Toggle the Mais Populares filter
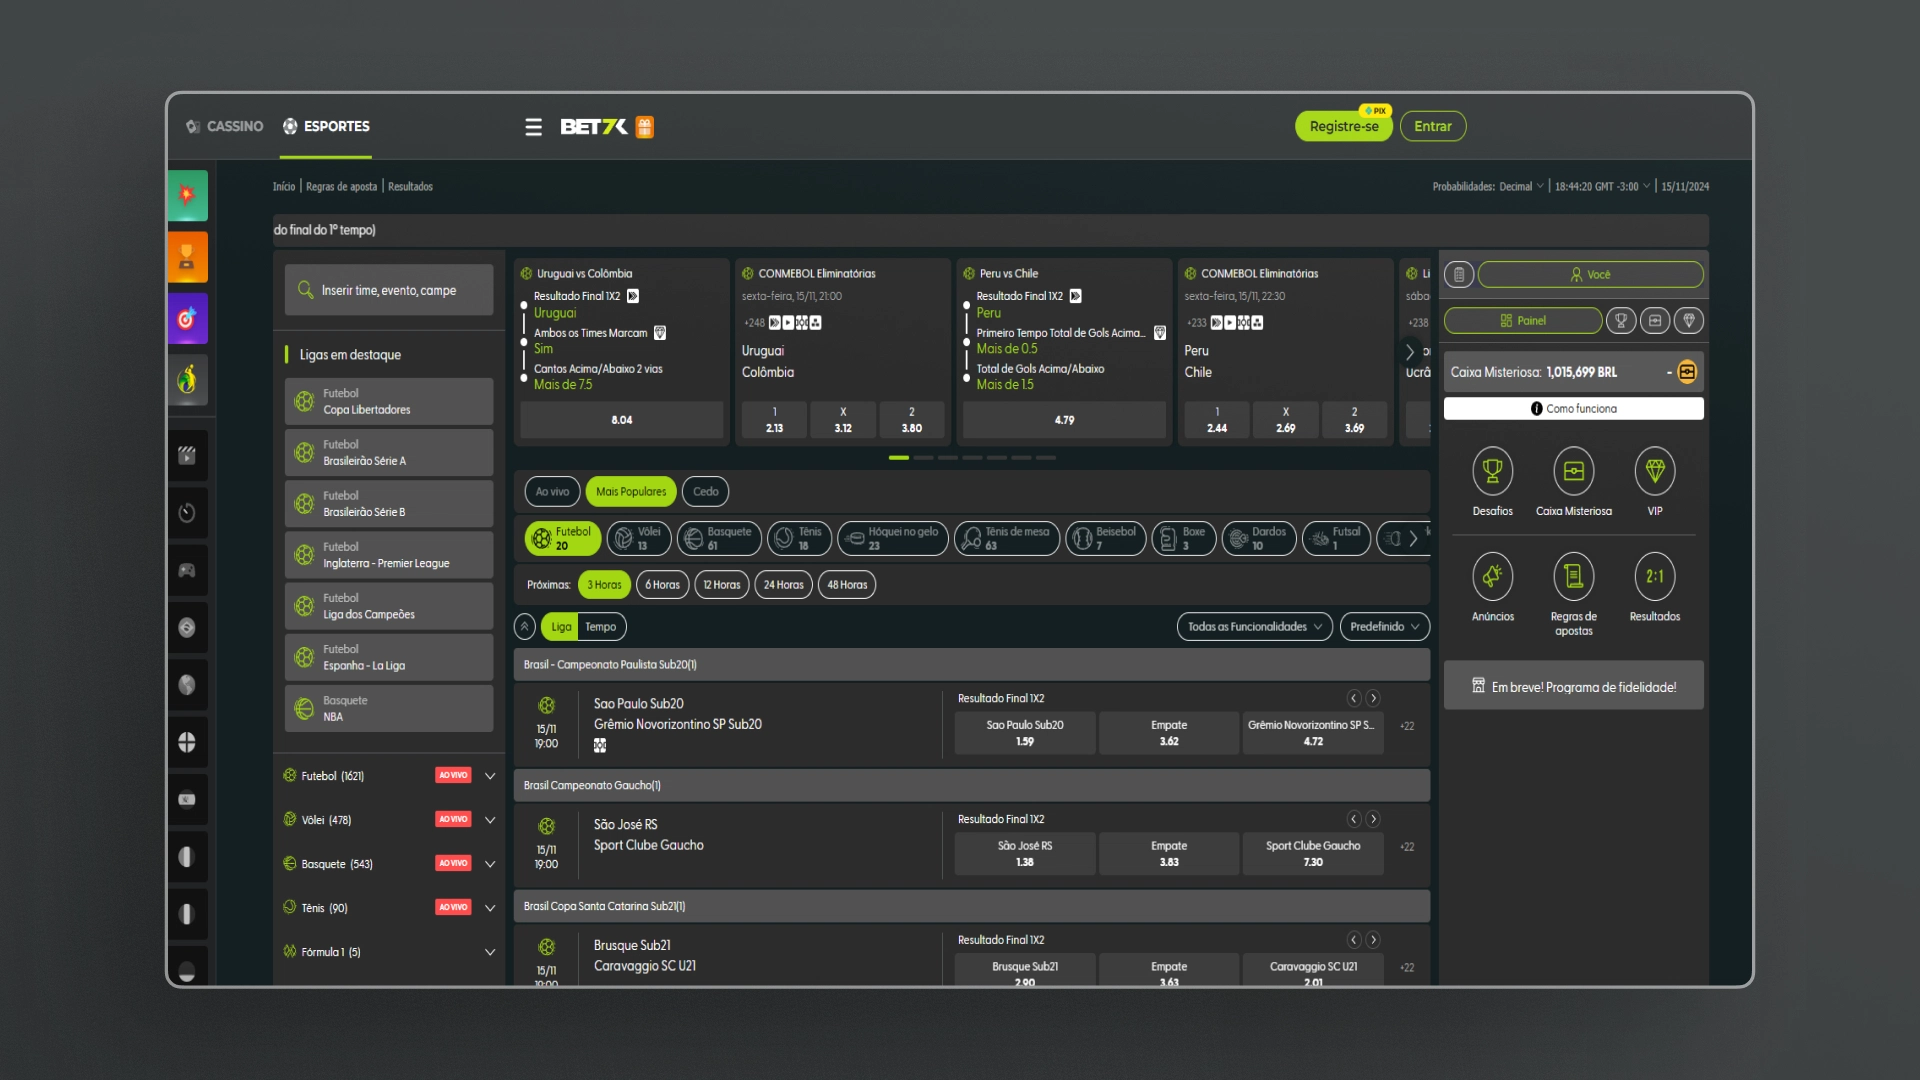The image size is (1920, 1080). 631,491
